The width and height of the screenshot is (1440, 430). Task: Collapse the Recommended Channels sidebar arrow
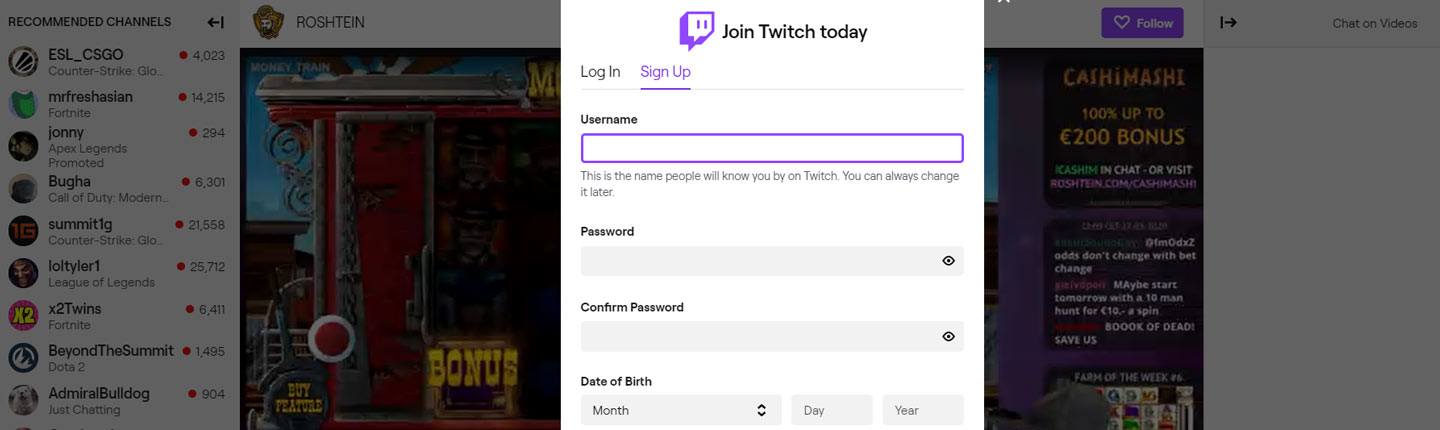pyautogui.click(x=216, y=22)
